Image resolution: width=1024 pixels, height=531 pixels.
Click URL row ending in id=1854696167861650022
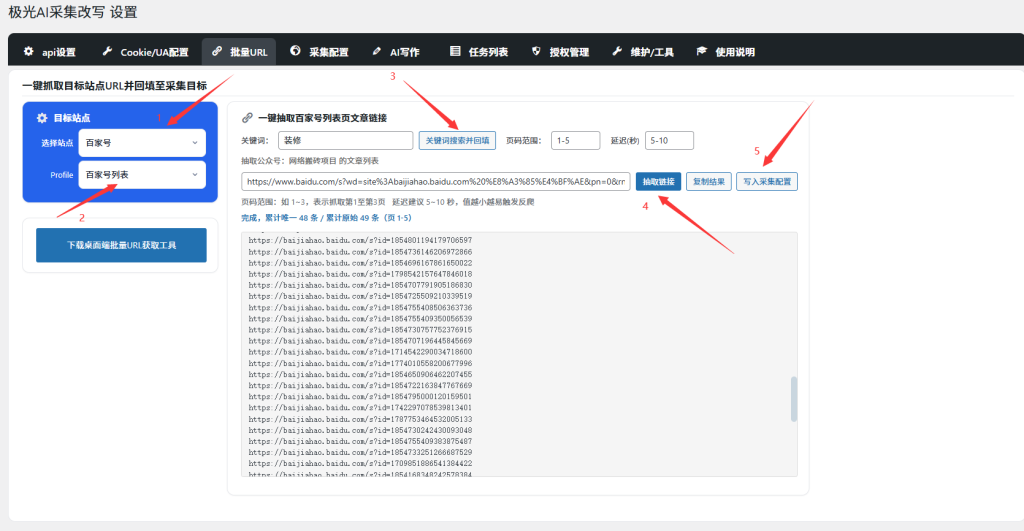(x=360, y=263)
